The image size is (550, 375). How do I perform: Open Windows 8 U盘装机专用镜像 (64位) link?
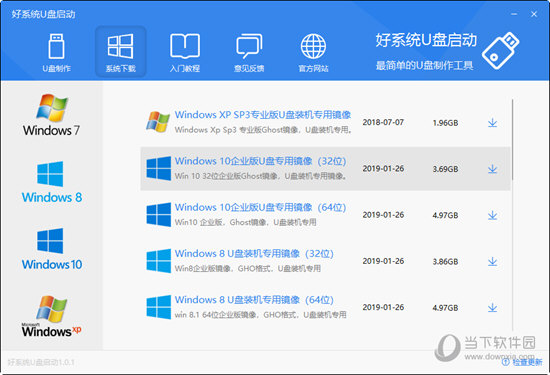click(254, 300)
